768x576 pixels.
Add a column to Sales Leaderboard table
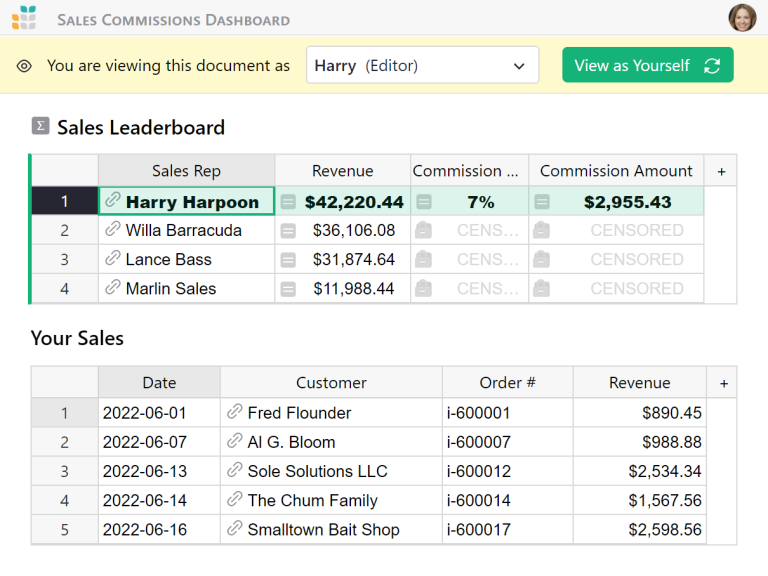[x=721, y=171]
